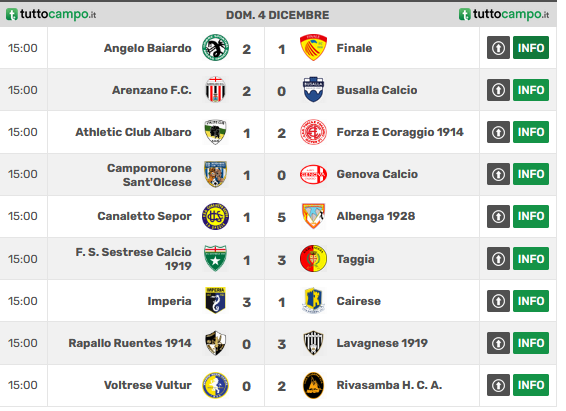Click the F. S. Sestrese Calcio 1919 name
Image resolution: width=566 pixels, height=411 pixels.
[x=133, y=259]
